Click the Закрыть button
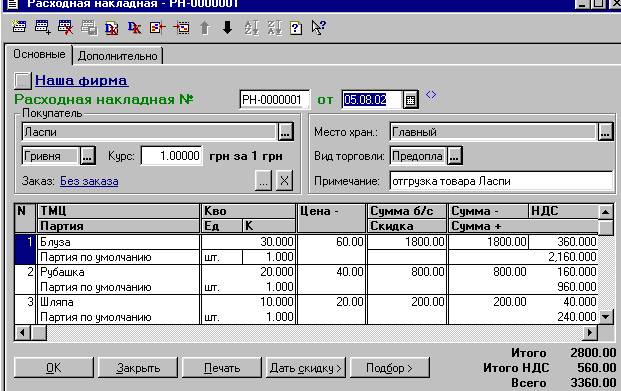The height and width of the screenshot is (391, 621). pyautogui.click(x=138, y=368)
